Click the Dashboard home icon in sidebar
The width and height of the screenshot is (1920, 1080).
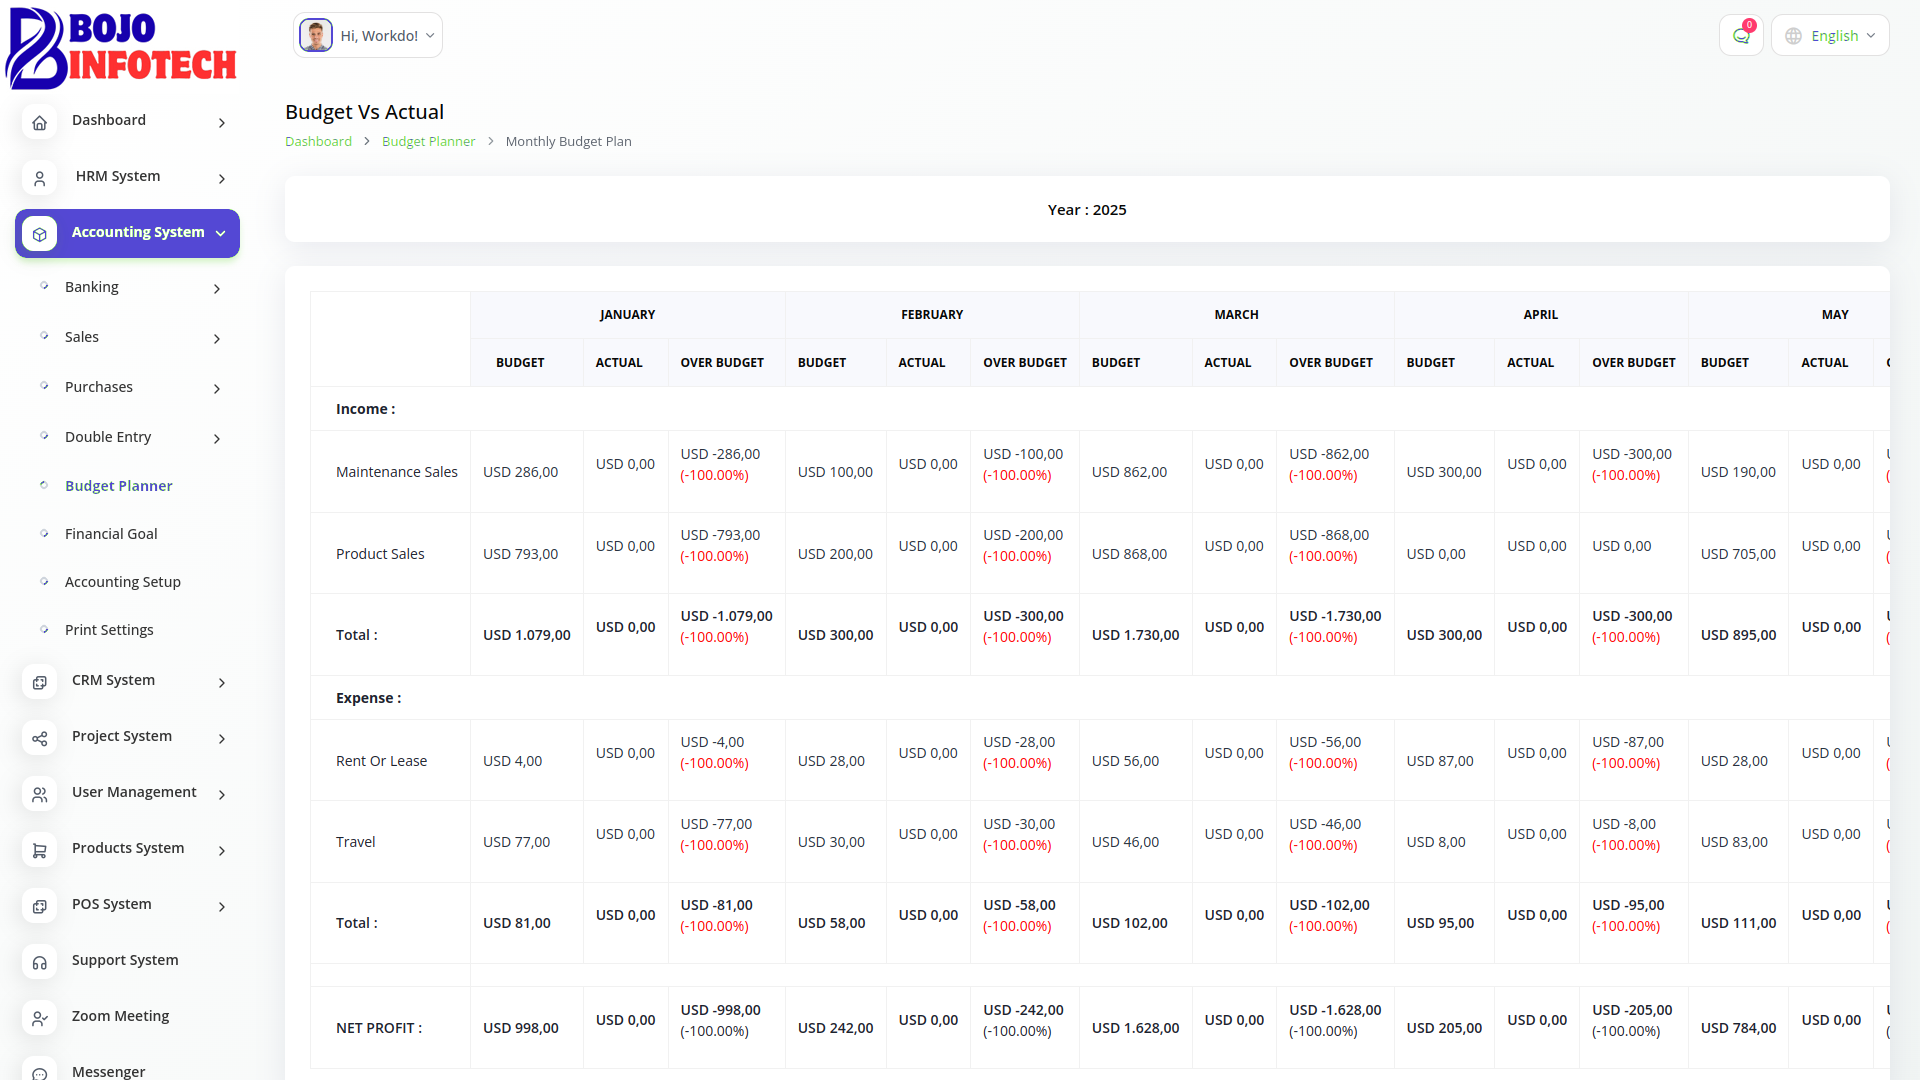click(x=39, y=122)
